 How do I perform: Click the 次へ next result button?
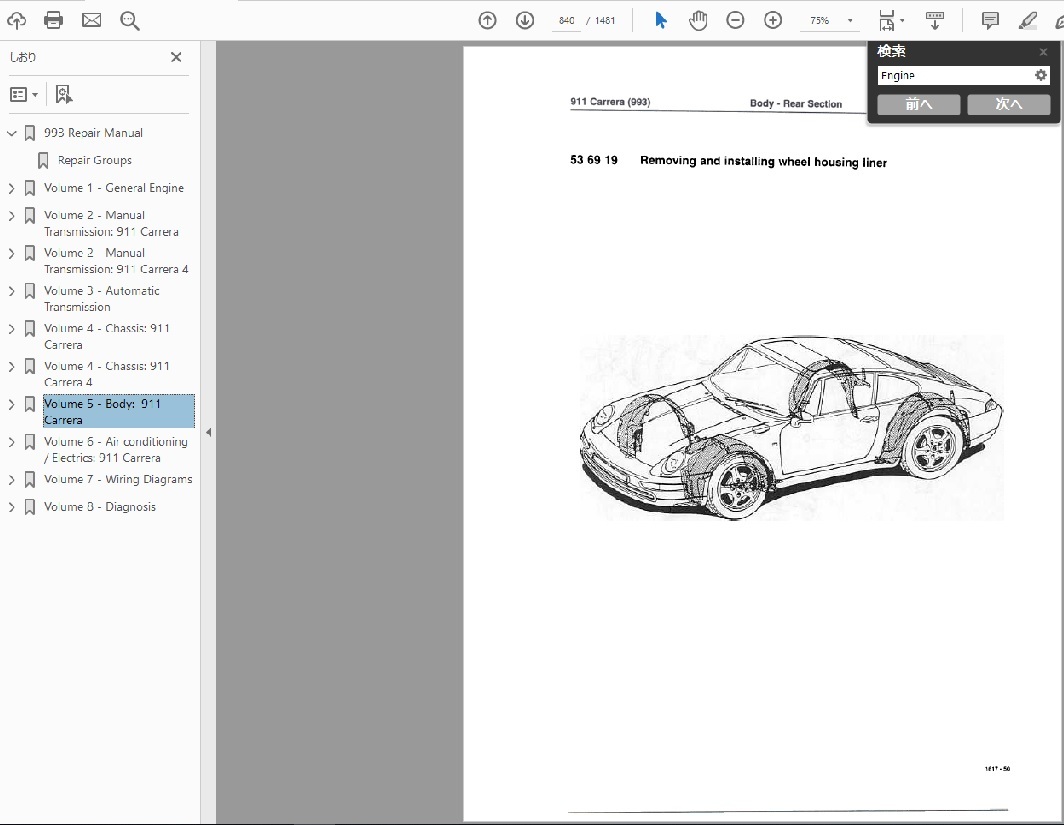point(1008,104)
